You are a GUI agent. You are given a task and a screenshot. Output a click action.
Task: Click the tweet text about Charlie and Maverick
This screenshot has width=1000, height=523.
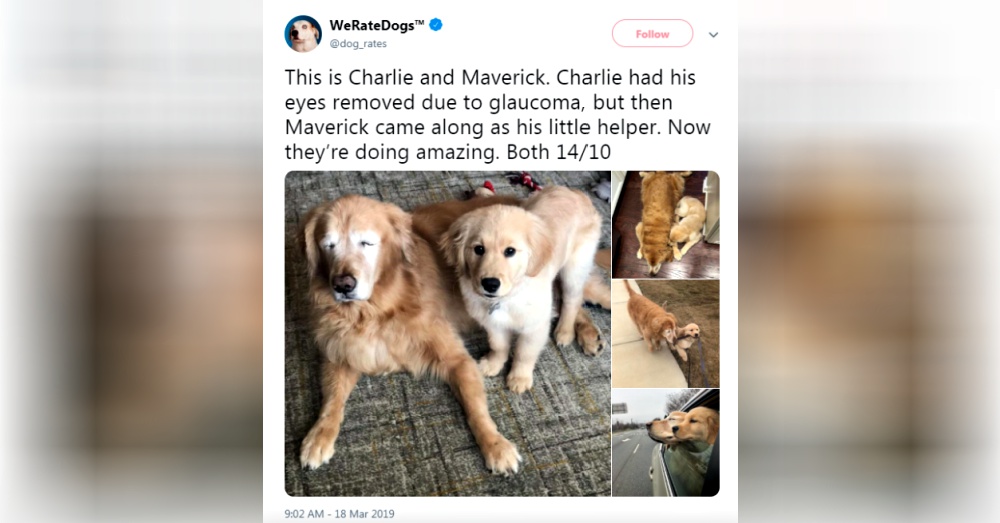[x=497, y=115]
